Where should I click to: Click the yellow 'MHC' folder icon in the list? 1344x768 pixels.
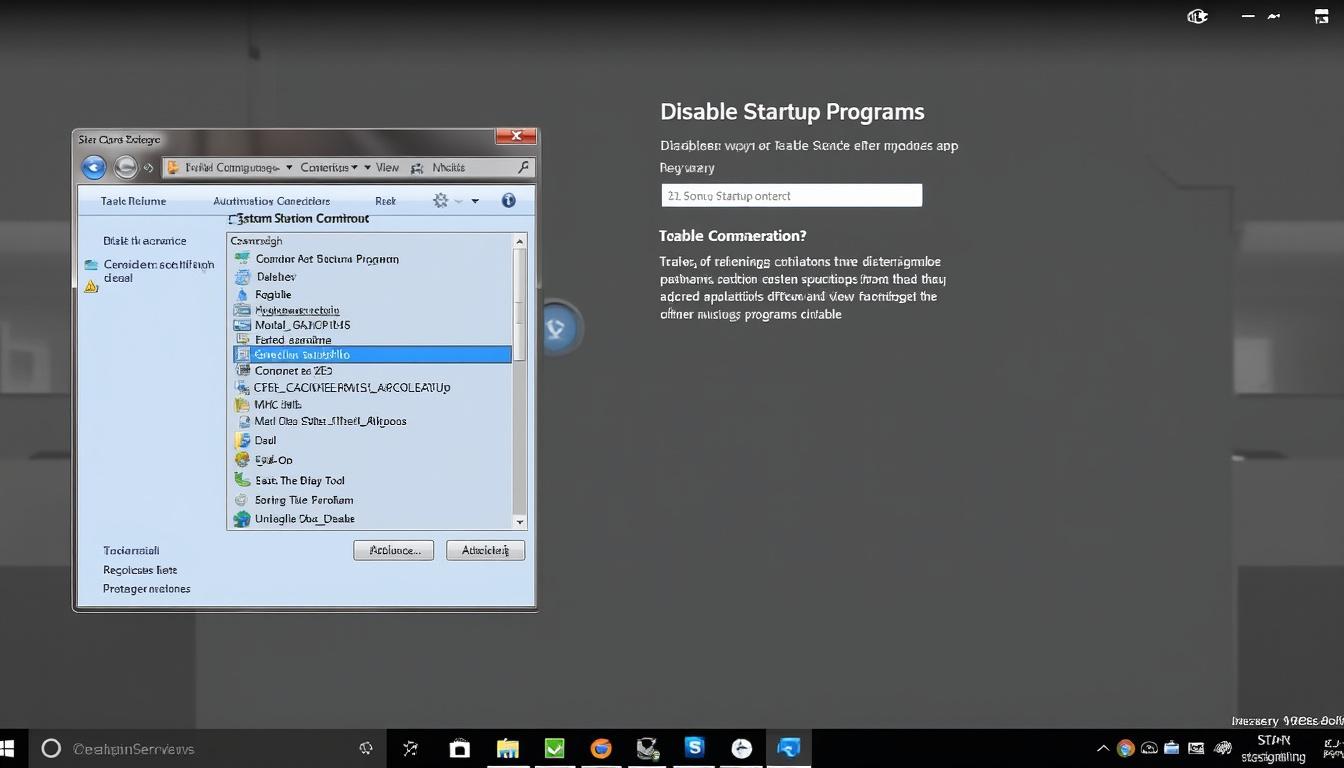pyautogui.click(x=241, y=404)
